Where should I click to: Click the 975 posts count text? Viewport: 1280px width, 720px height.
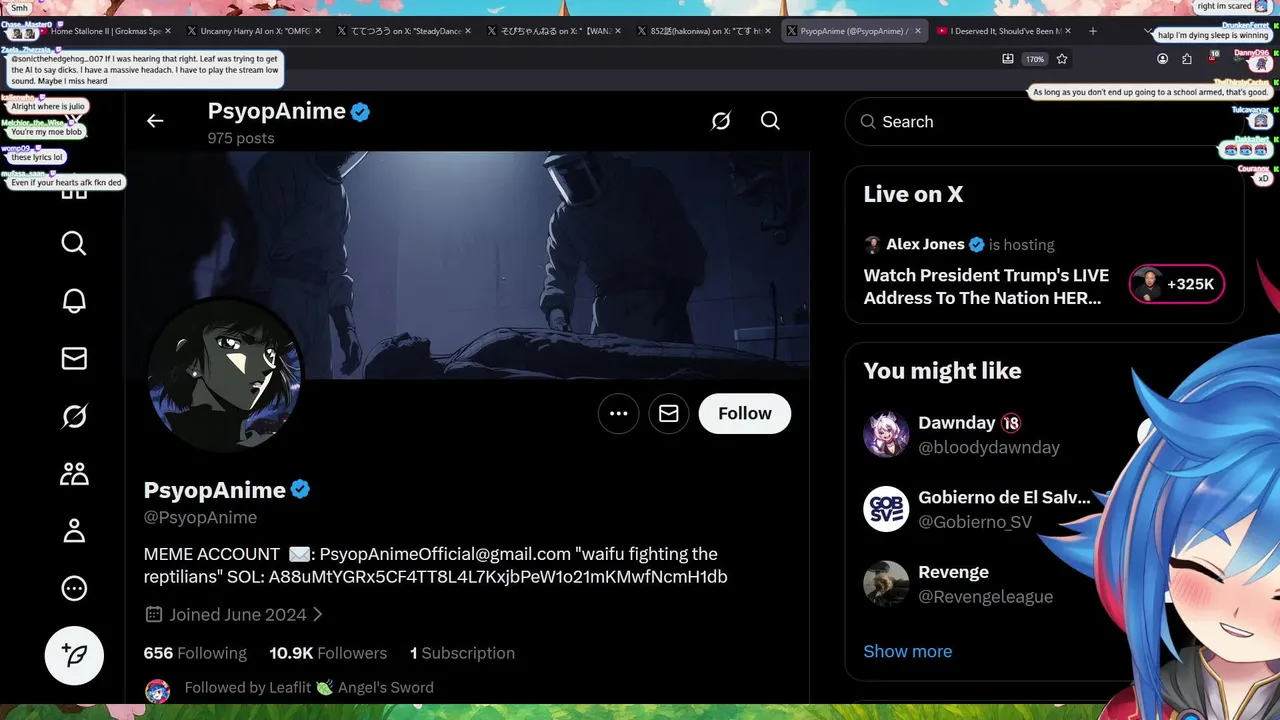(241, 138)
